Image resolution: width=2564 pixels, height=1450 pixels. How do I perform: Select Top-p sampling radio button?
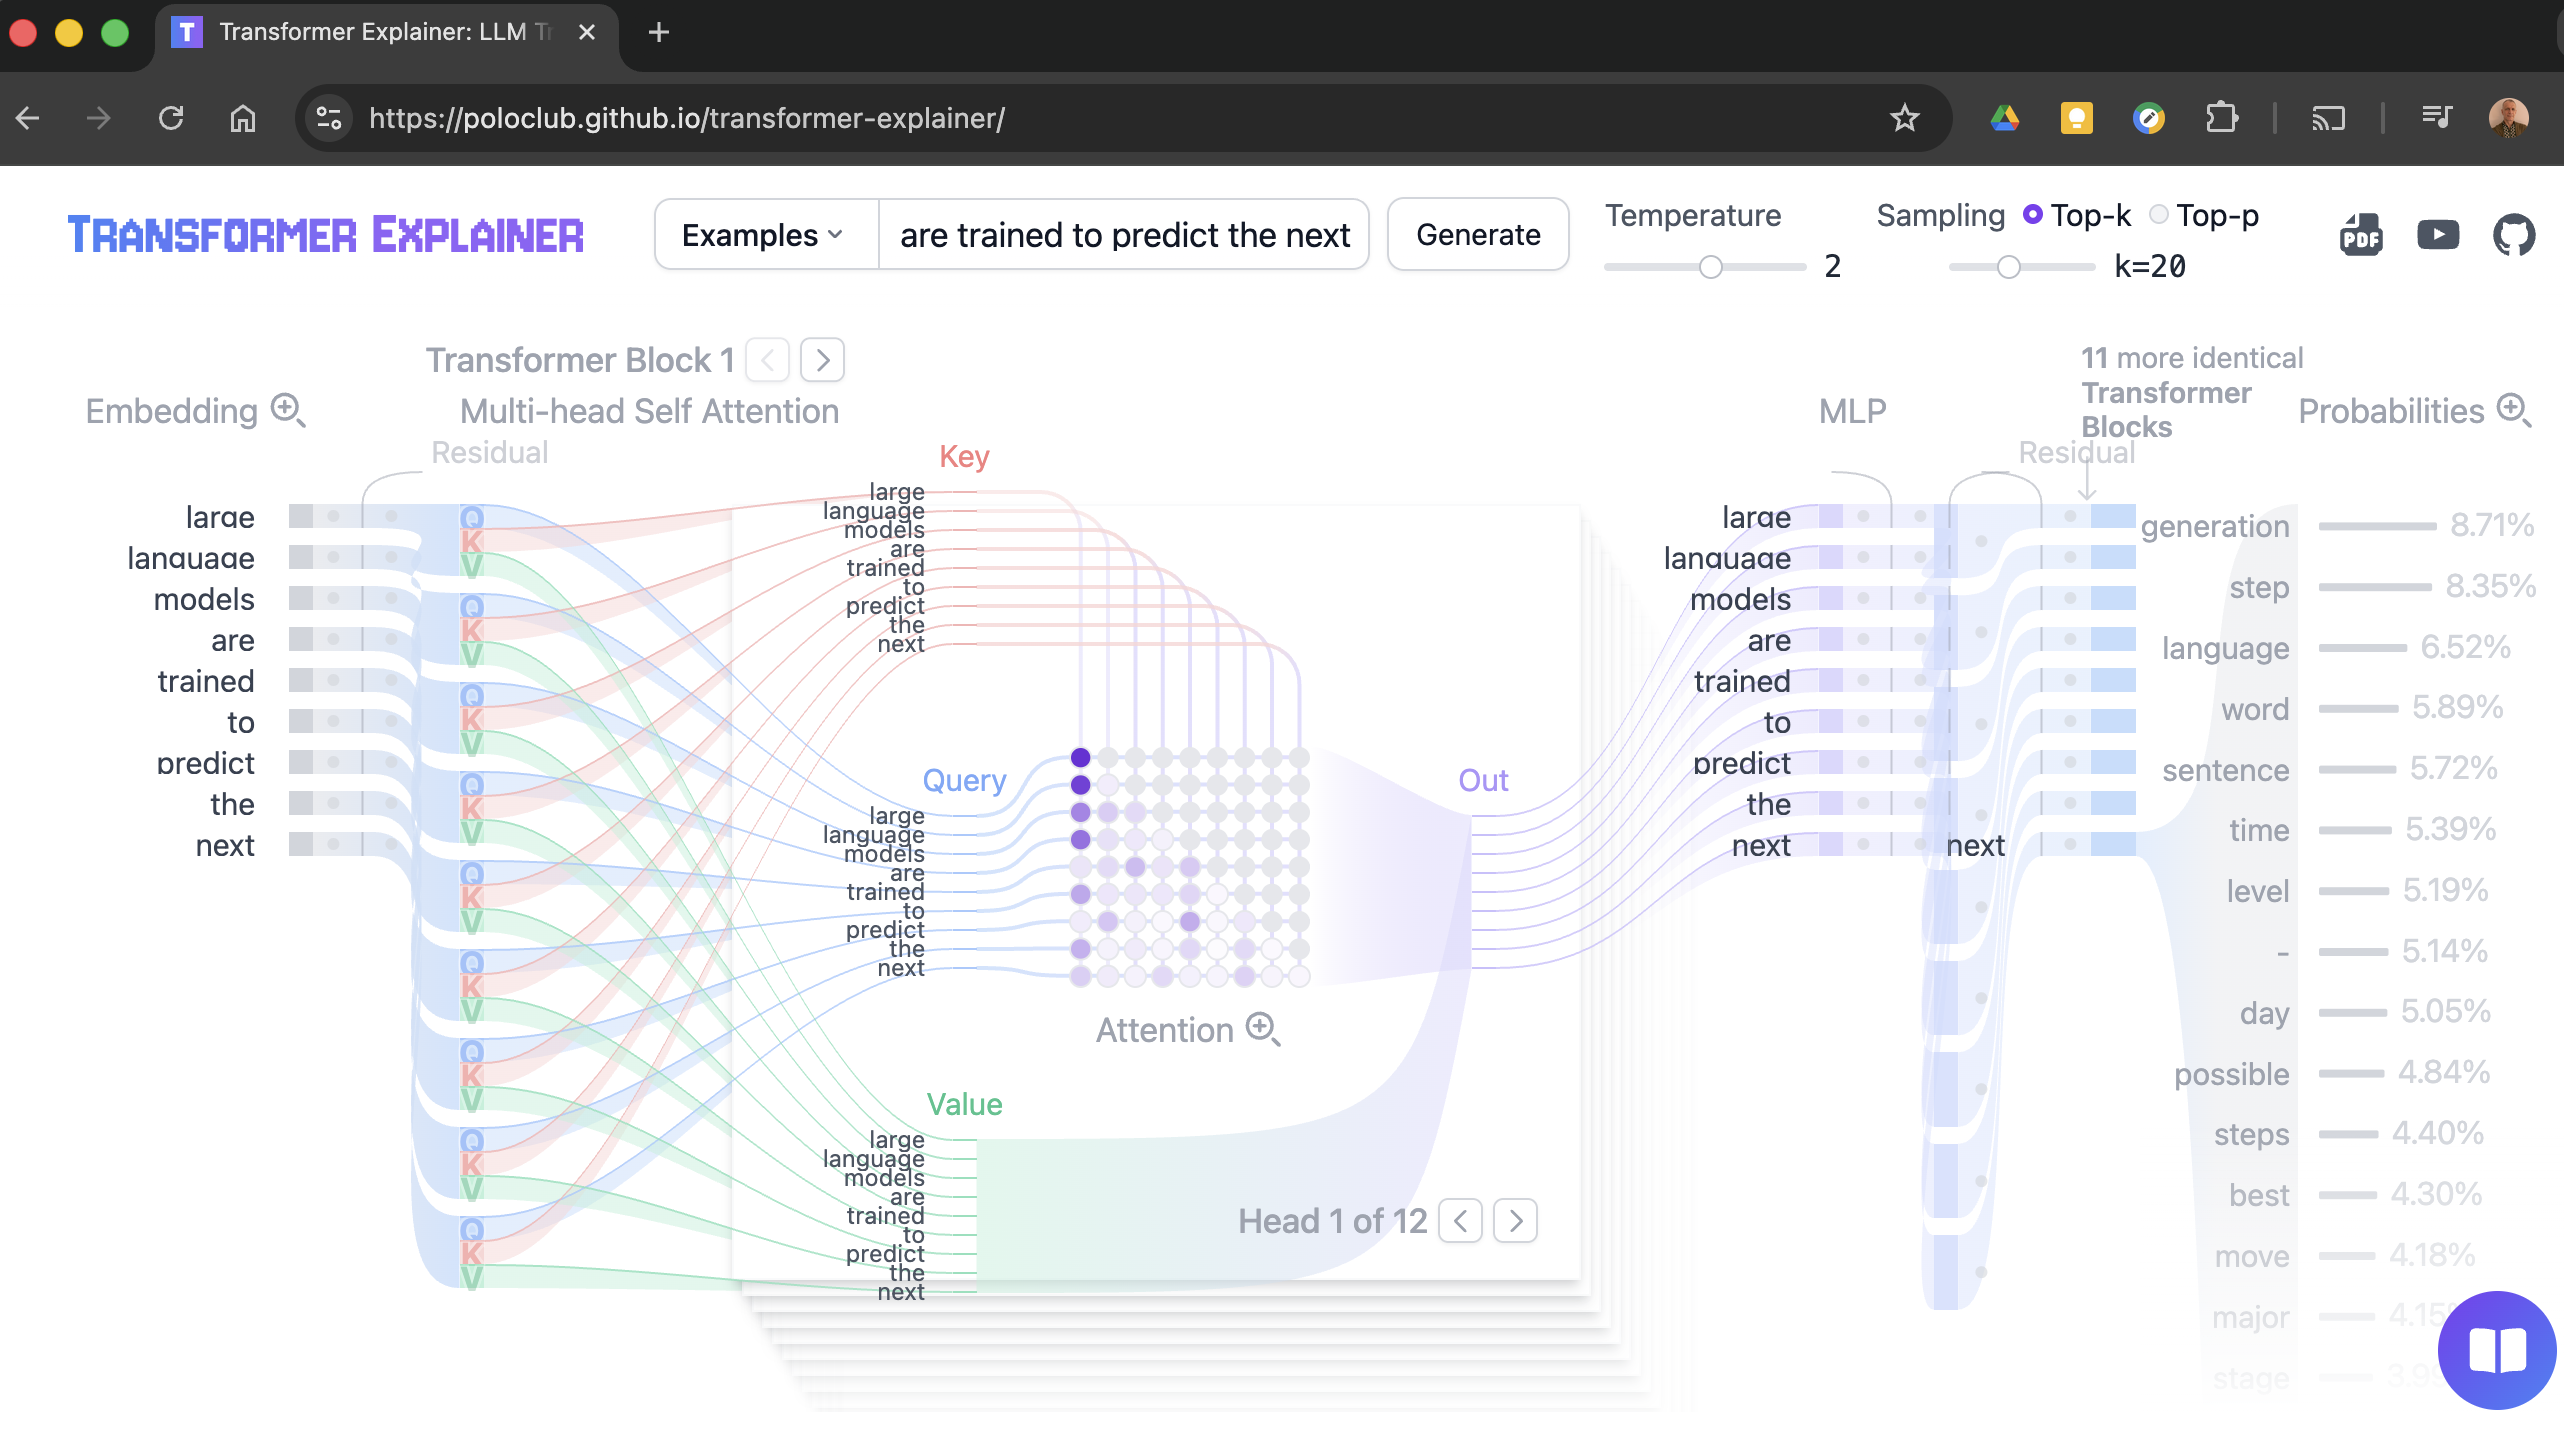click(2159, 215)
